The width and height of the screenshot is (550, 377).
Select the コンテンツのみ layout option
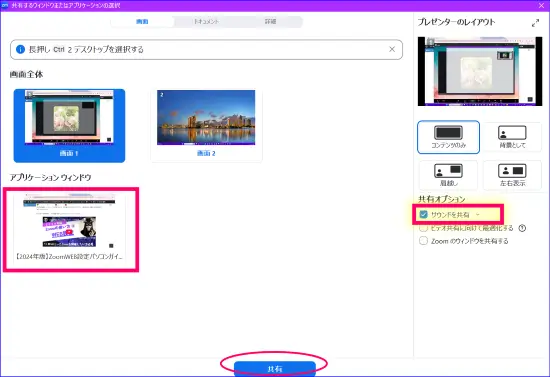(x=448, y=137)
